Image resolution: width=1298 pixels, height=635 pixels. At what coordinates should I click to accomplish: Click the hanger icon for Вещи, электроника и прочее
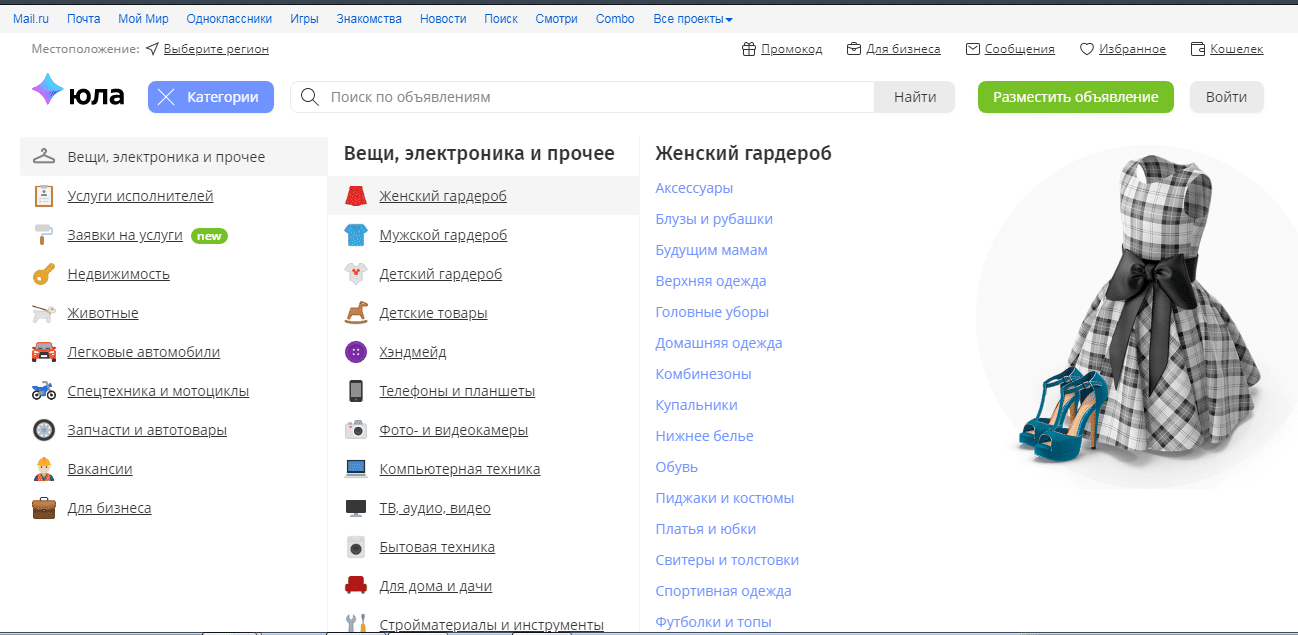point(44,157)
